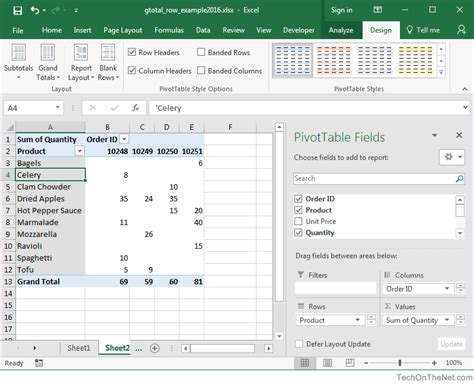Tick the Defer Layout Update checkbox
This screenshot has width=474, height=385.
point(299,344)
